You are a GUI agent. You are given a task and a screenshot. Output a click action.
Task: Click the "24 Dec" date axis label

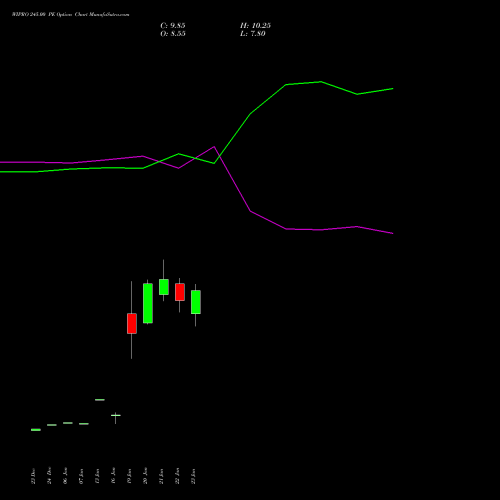point(49,476)
